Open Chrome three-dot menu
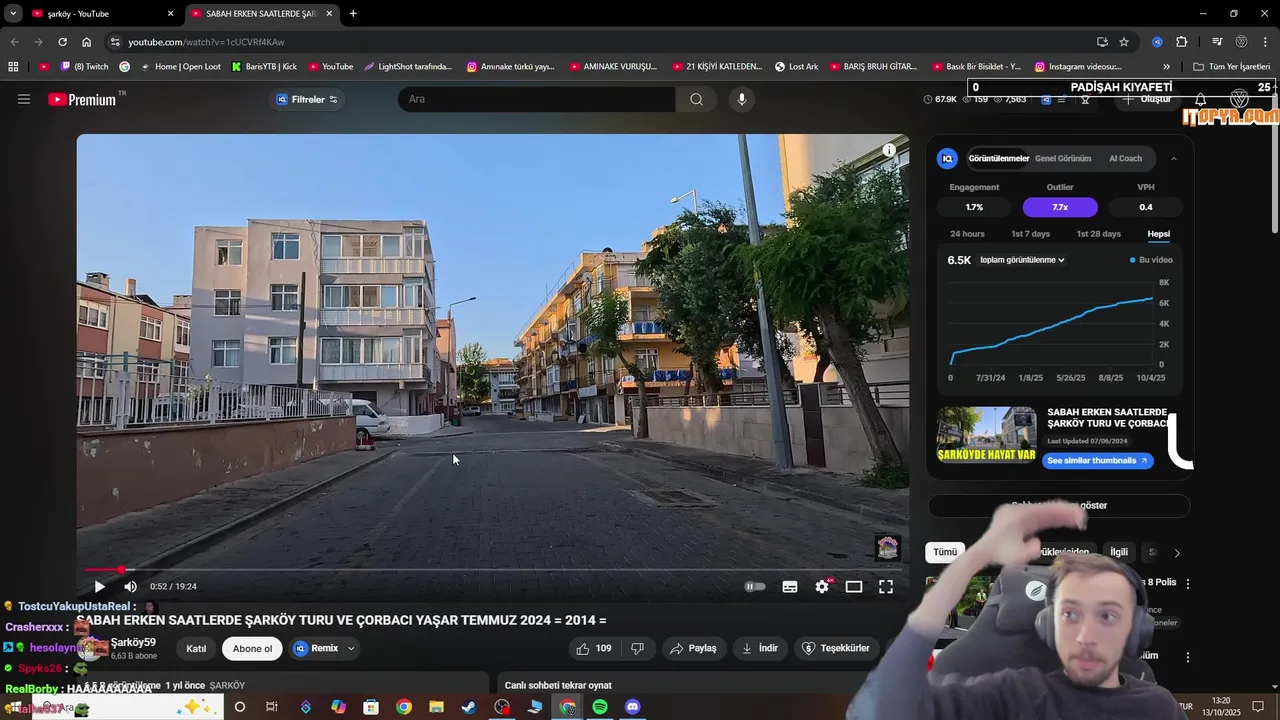Image resolution: width=1280 pixels, height=720 pixels. pos(1266,42)
